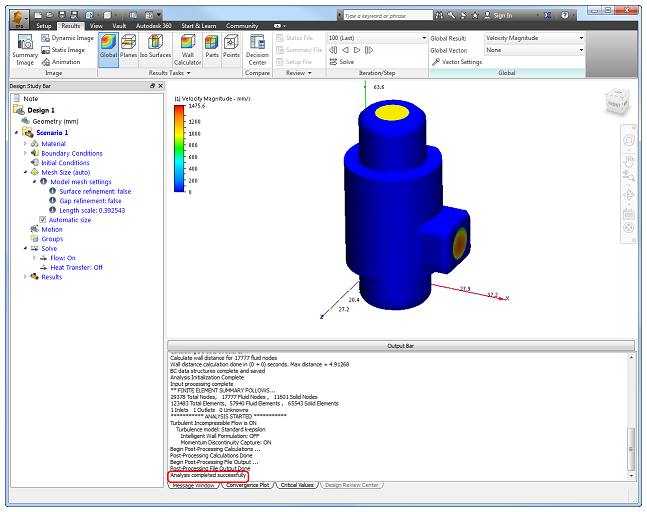Click the pan hand icon in navigation bar
Image resolution: width=647 pixels, height=512 pixels.
628,160
